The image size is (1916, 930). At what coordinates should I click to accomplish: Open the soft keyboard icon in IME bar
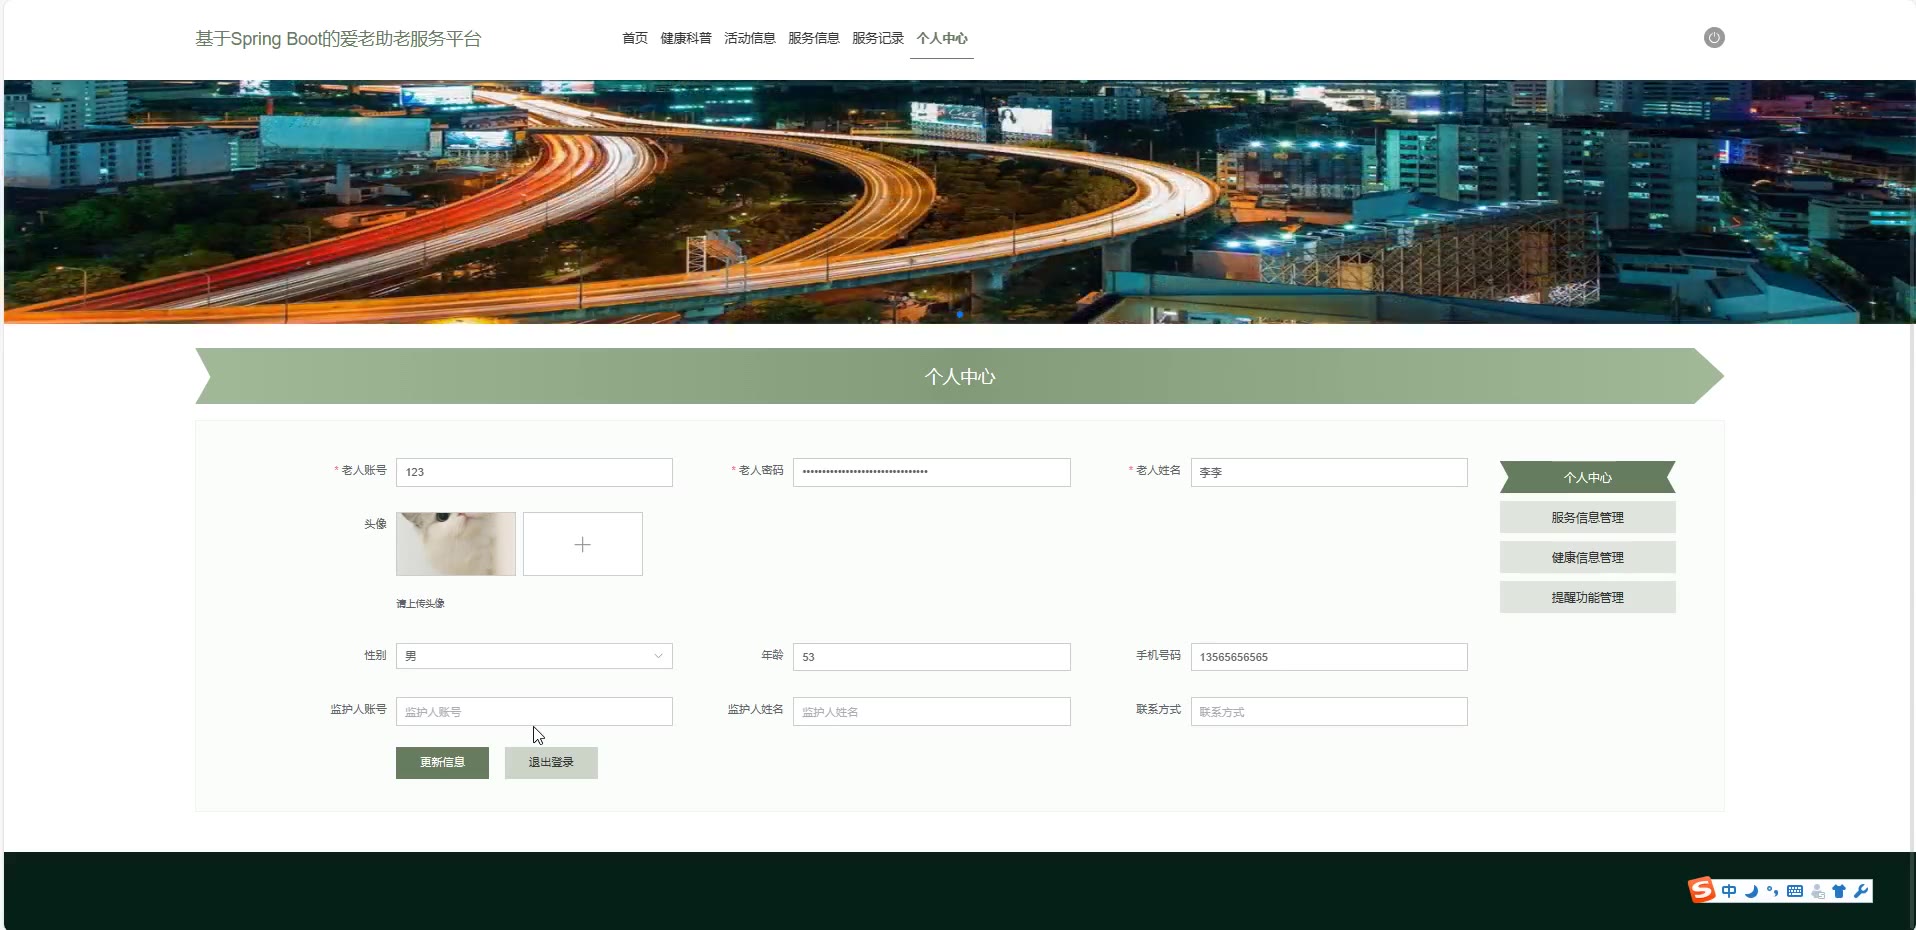(1795, 891)
